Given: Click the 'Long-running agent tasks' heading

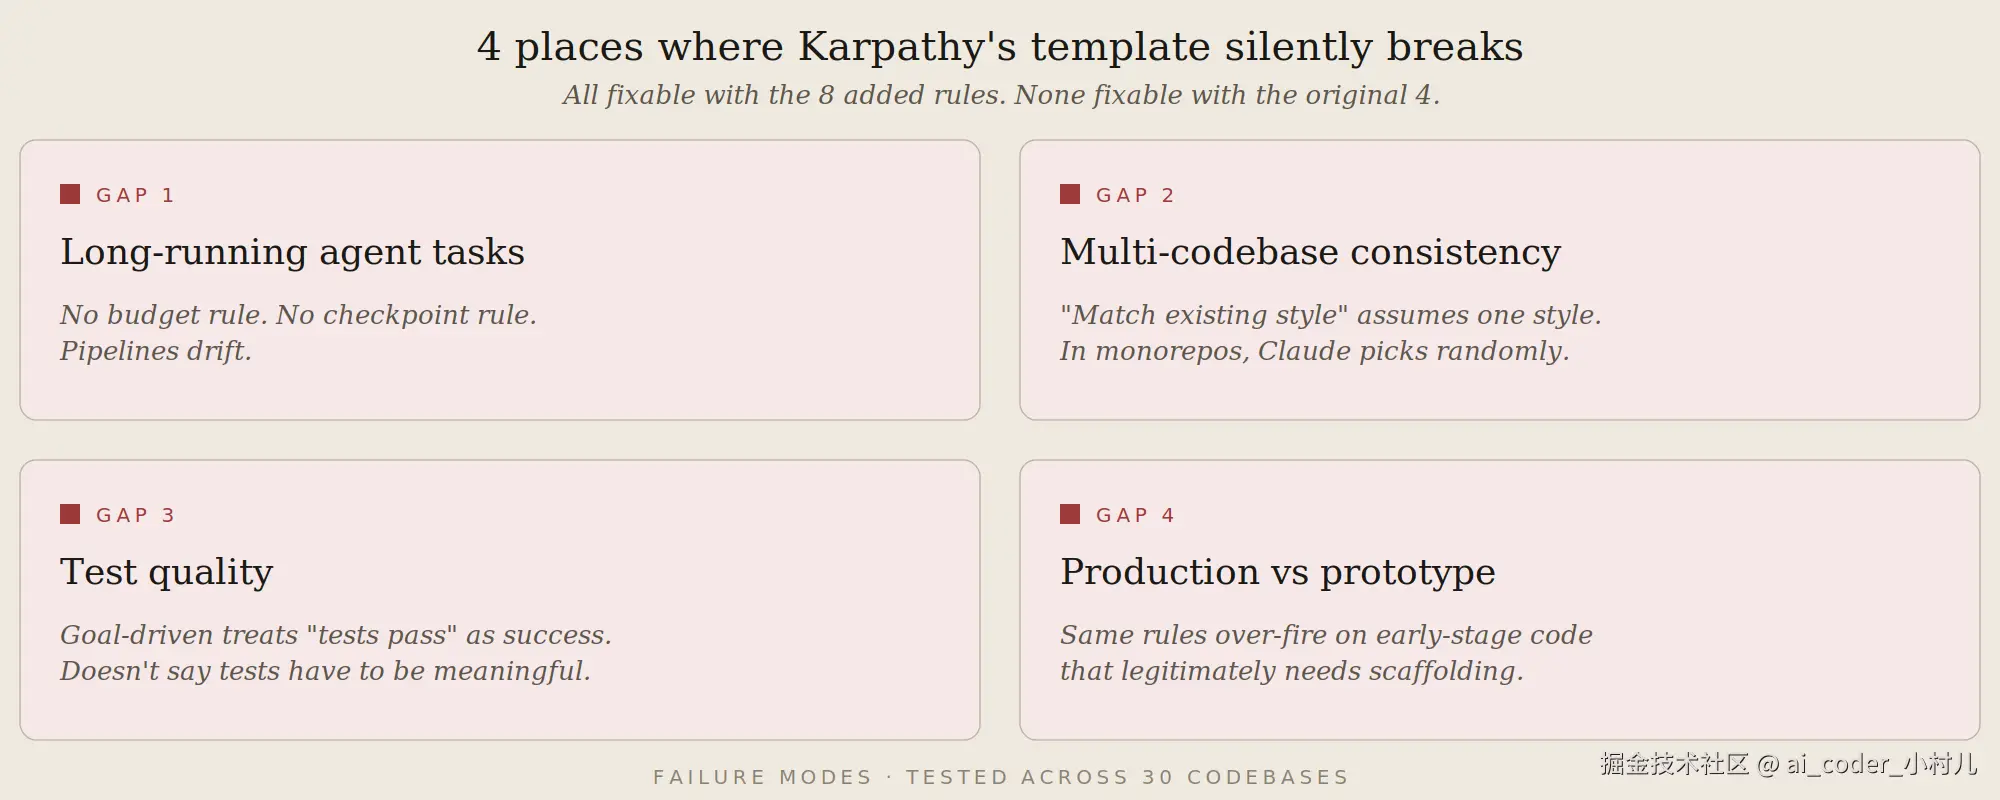Looking at the screenshot, I should 292,252.
